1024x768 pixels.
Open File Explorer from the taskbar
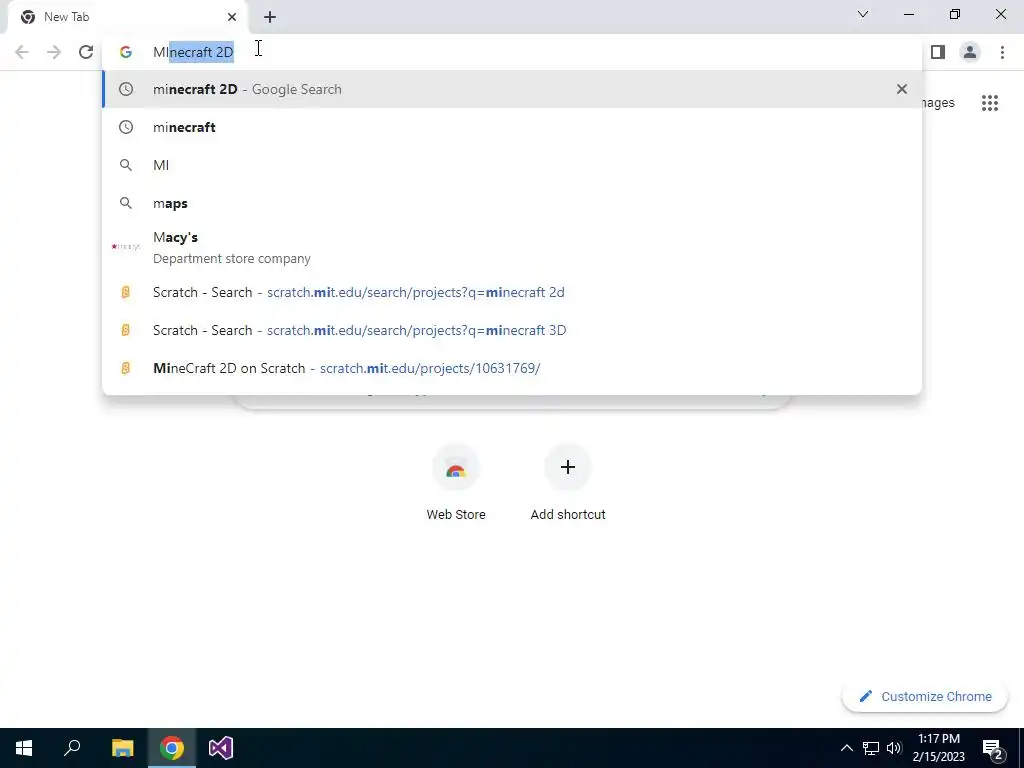(x=122, y=748)
